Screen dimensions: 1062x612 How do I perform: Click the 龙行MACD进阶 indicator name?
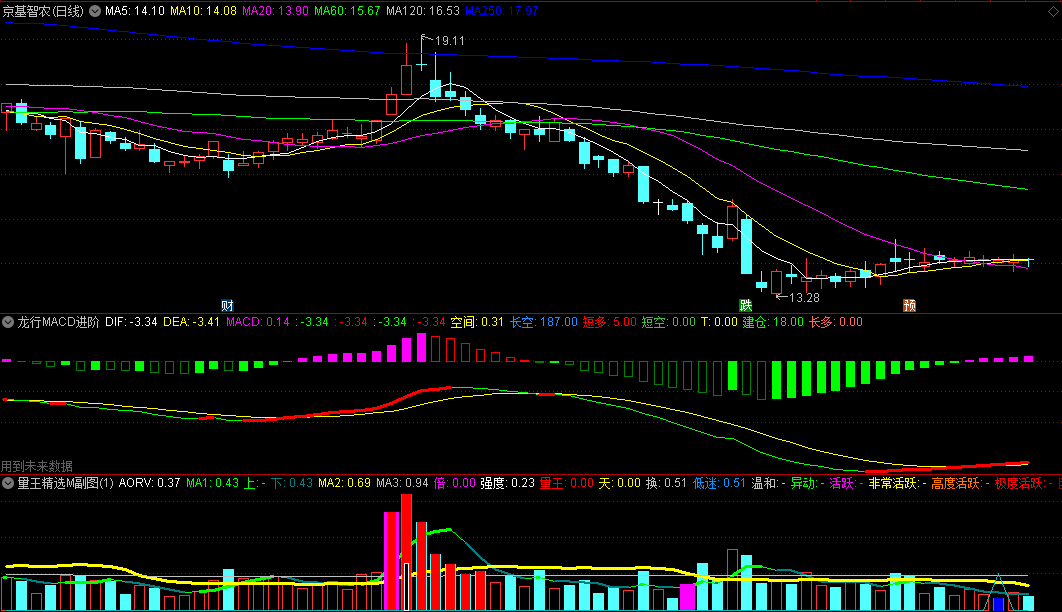coord(58,322)
